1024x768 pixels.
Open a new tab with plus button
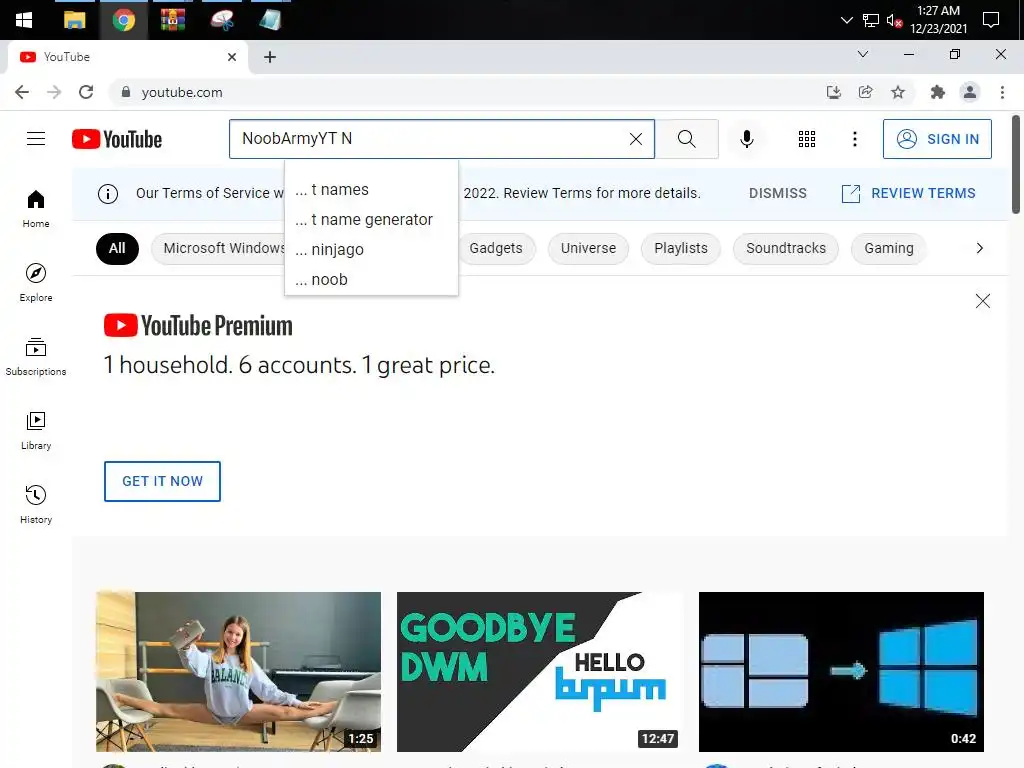coord(270,57)
